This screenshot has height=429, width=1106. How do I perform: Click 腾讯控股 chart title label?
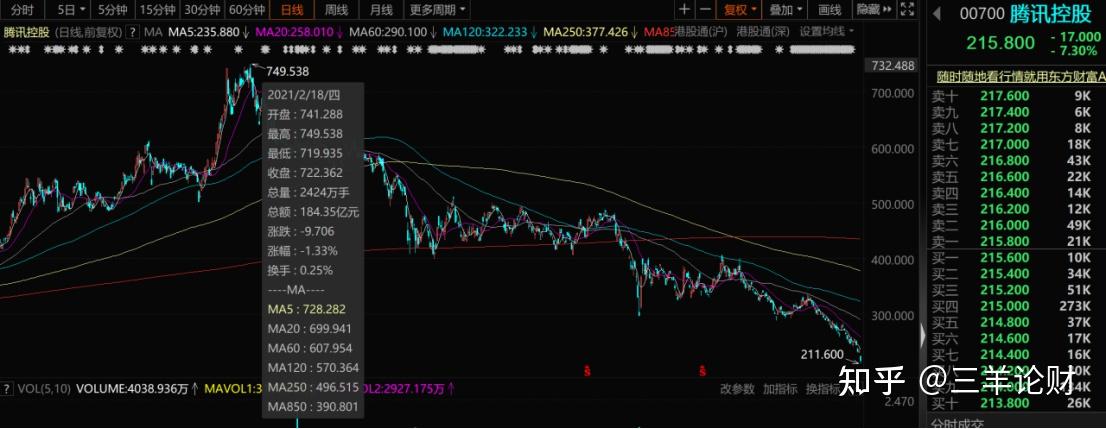pyautogui.click(x=25, y=32)
